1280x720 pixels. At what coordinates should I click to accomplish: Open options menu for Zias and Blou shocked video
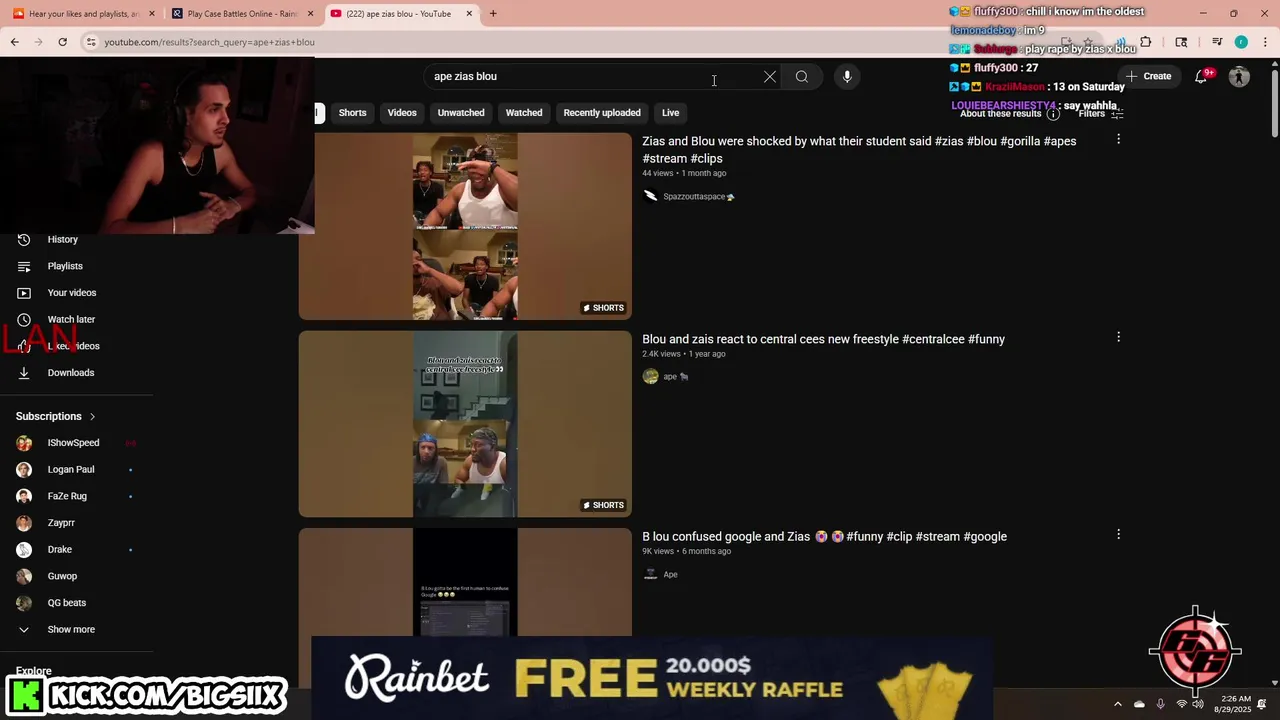click(1118, 140)
